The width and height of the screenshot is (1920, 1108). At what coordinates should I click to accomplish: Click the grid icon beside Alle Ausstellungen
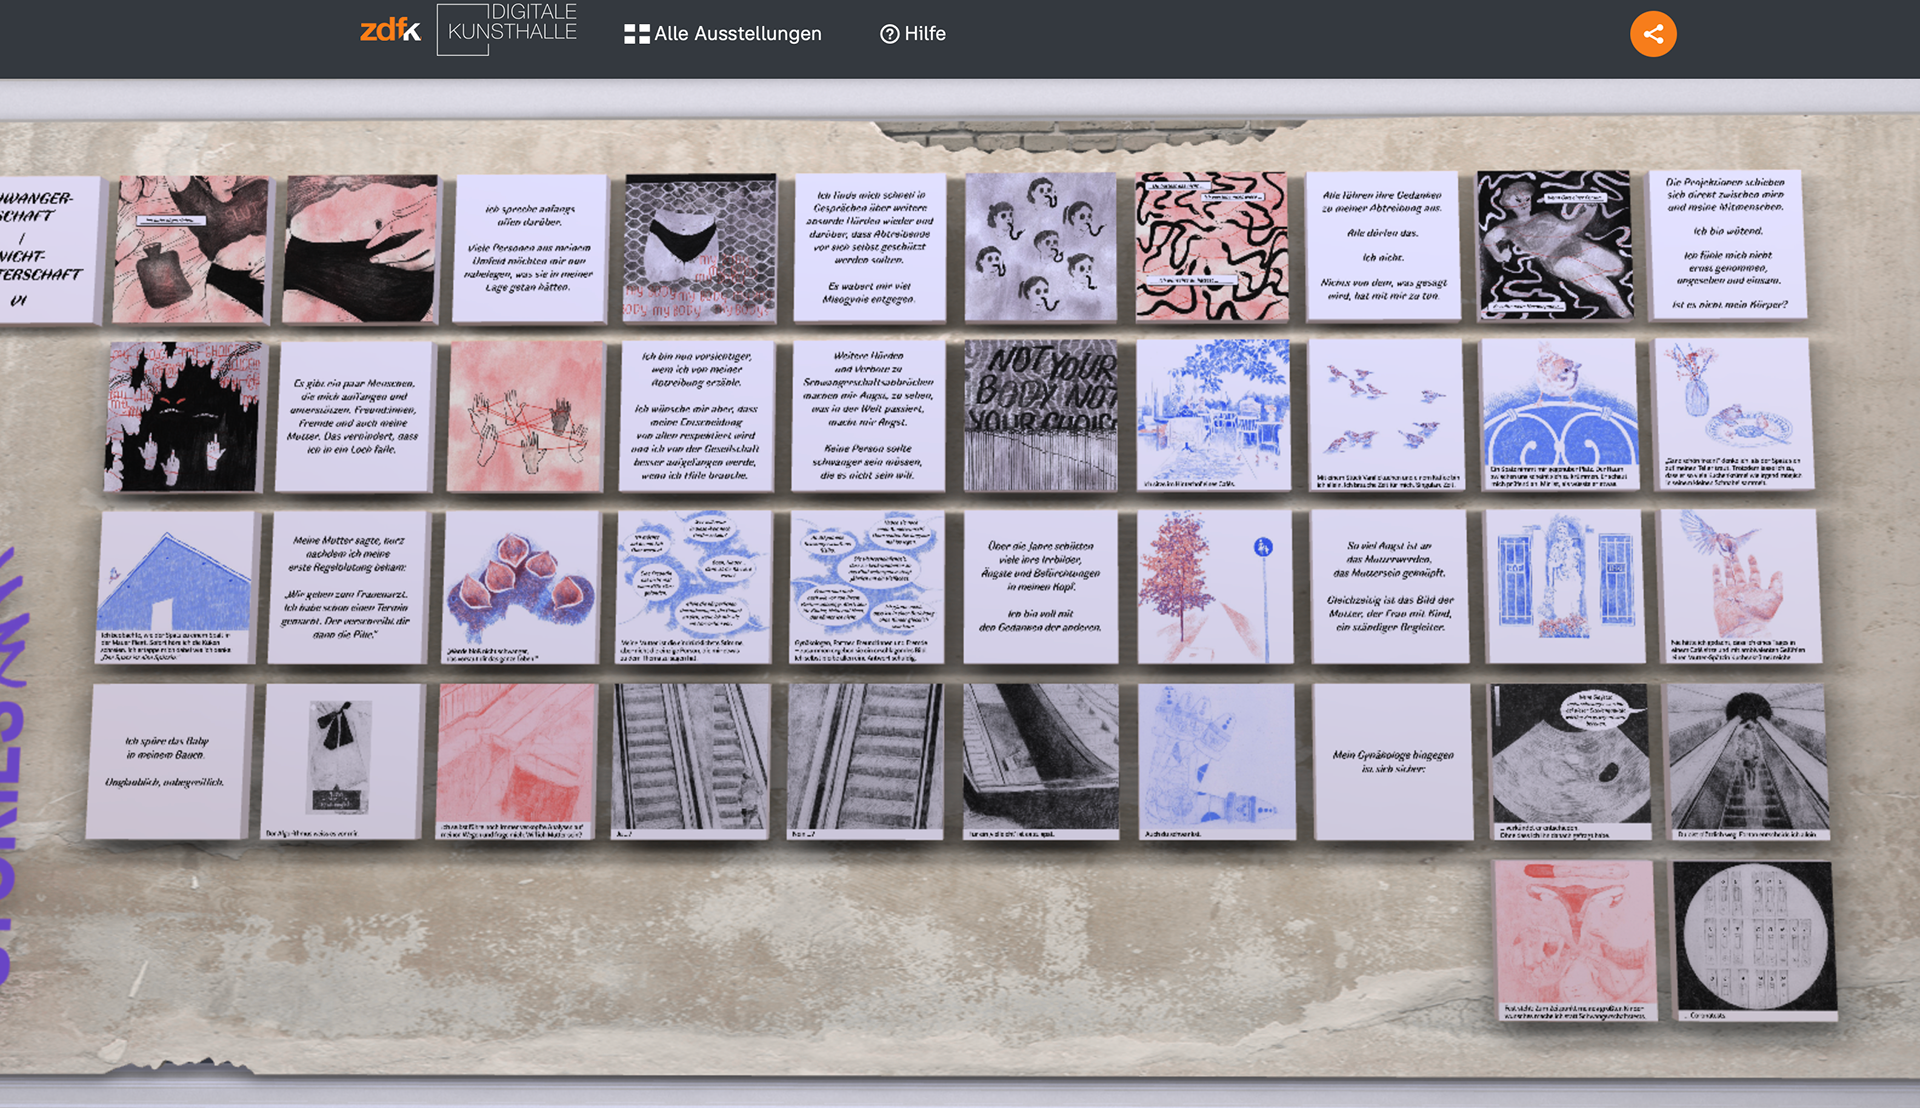click(636, 34)
